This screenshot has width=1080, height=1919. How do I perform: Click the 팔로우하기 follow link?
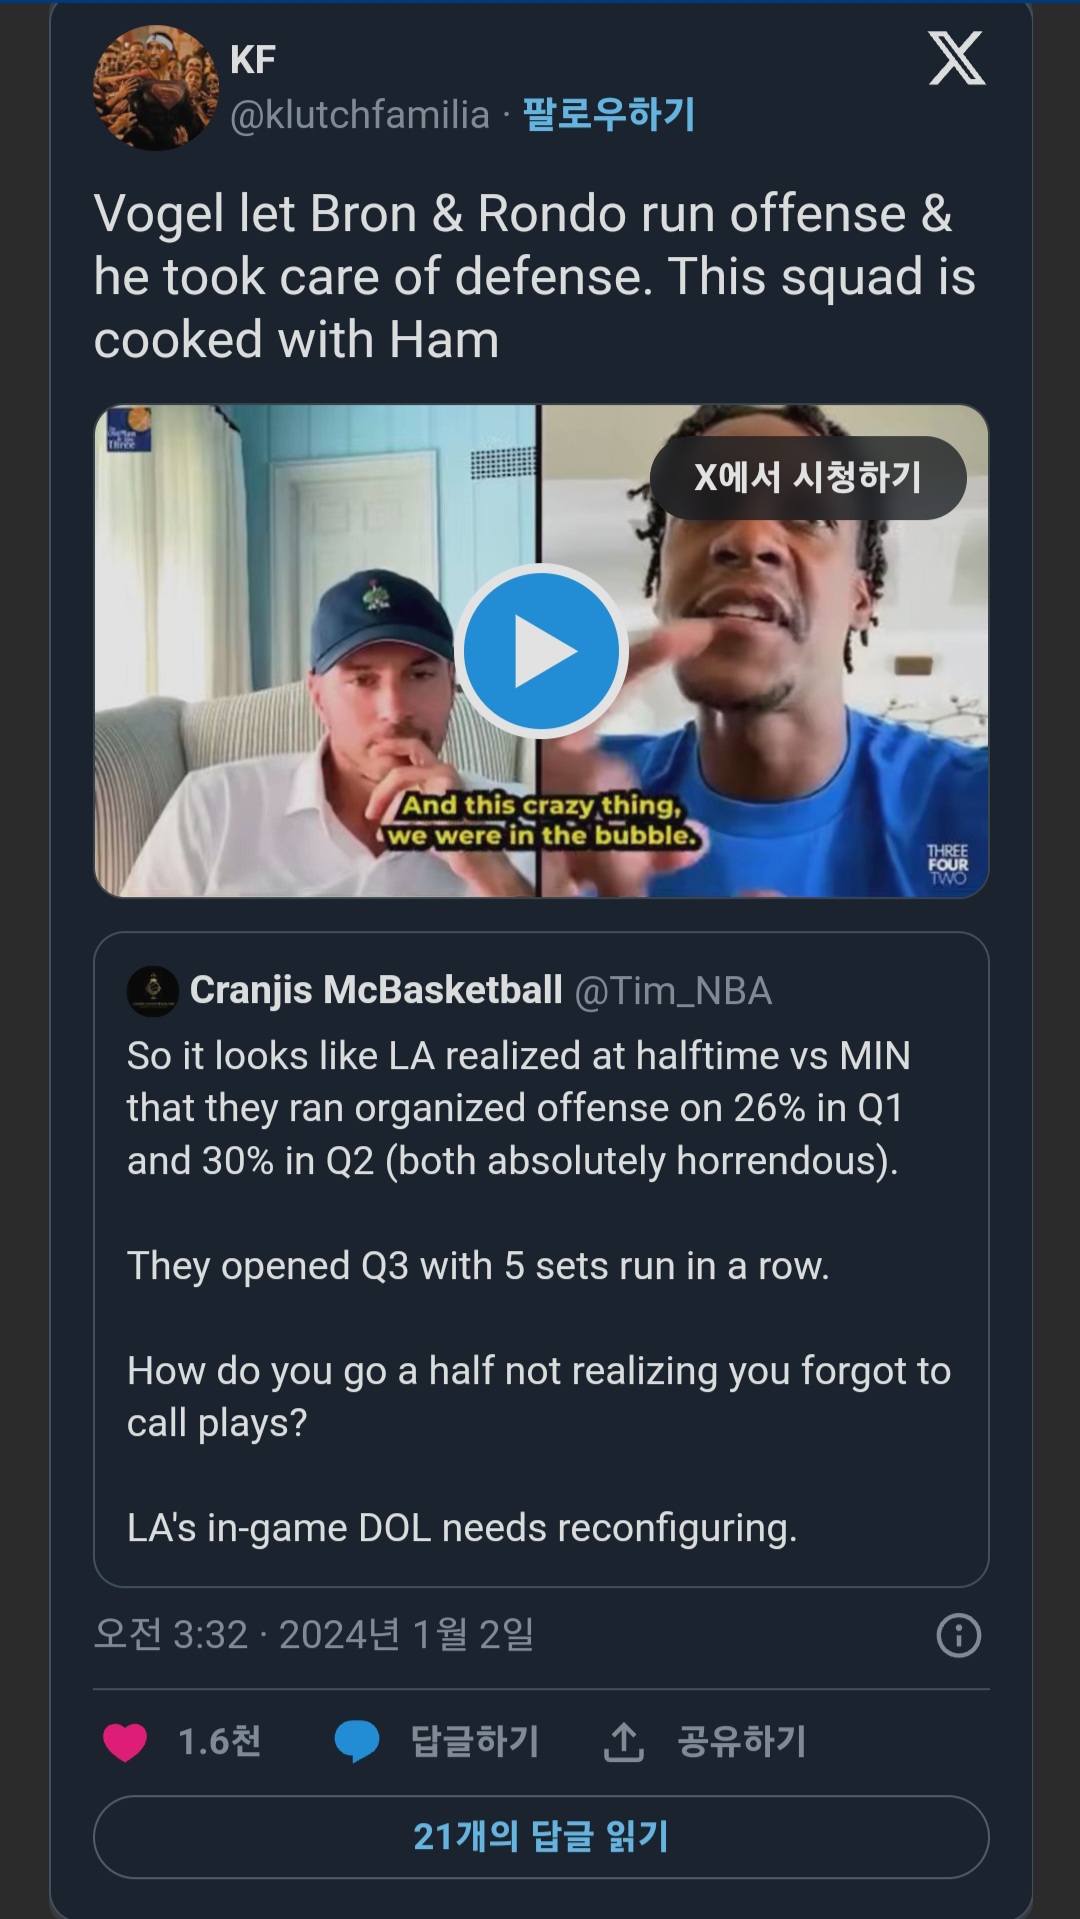609,115
